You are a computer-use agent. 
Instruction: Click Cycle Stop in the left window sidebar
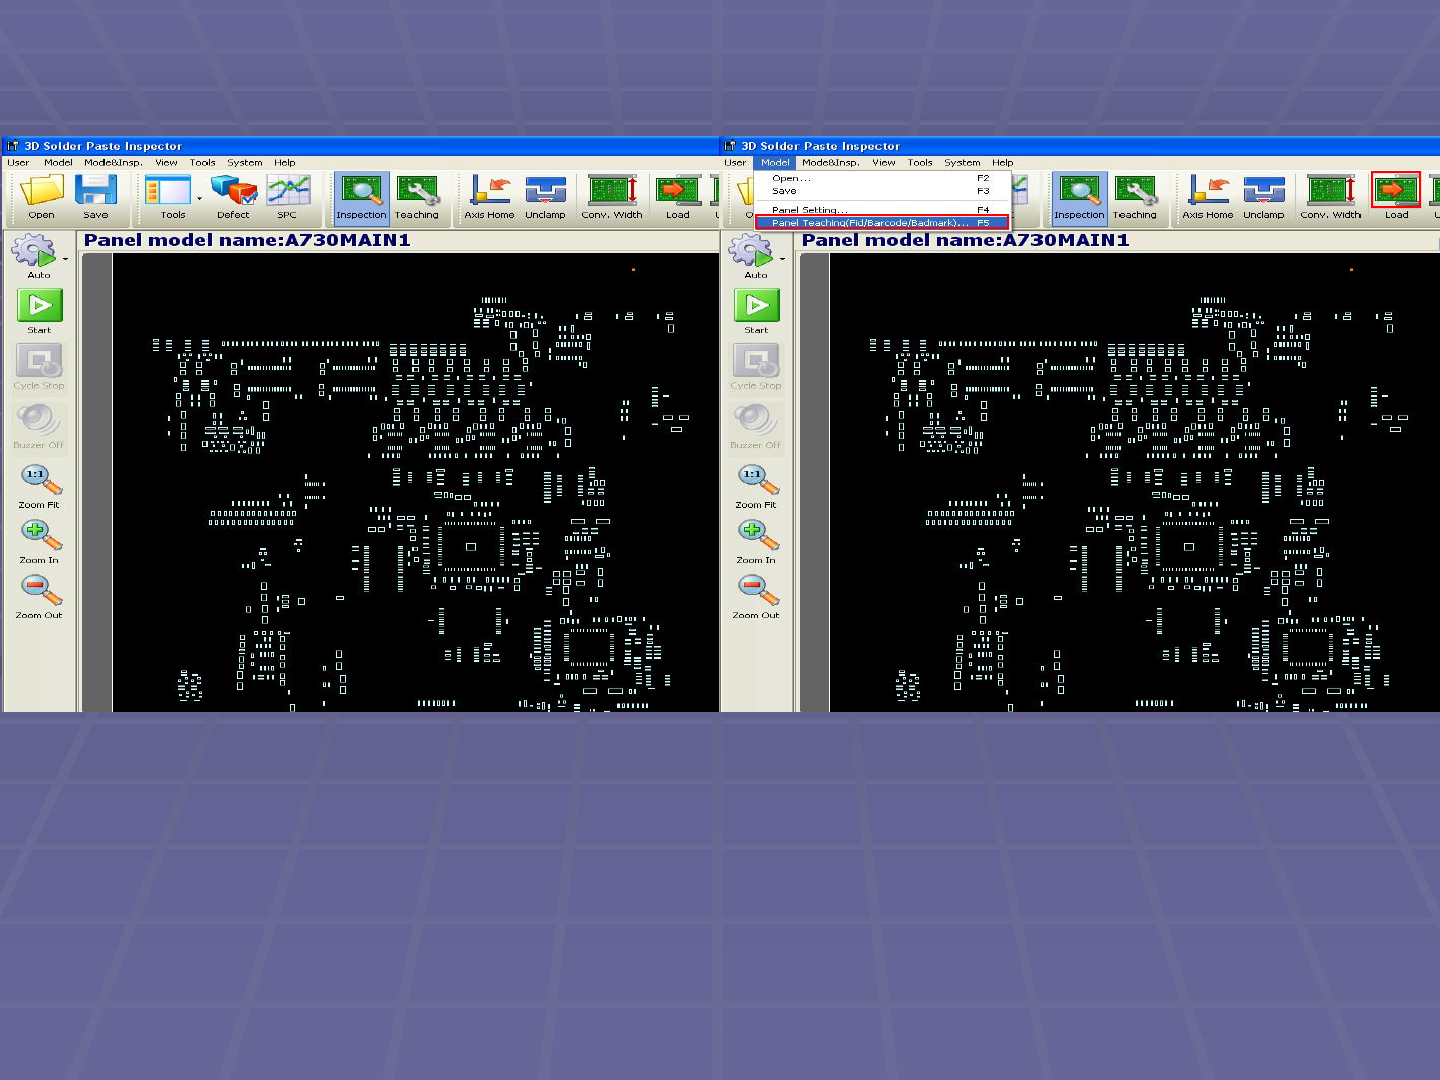point(39,367)
